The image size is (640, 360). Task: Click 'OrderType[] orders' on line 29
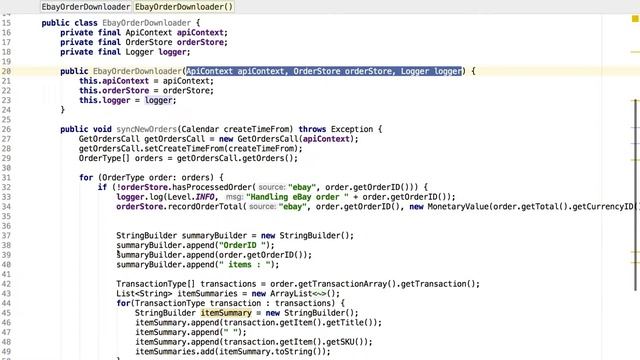121,158
